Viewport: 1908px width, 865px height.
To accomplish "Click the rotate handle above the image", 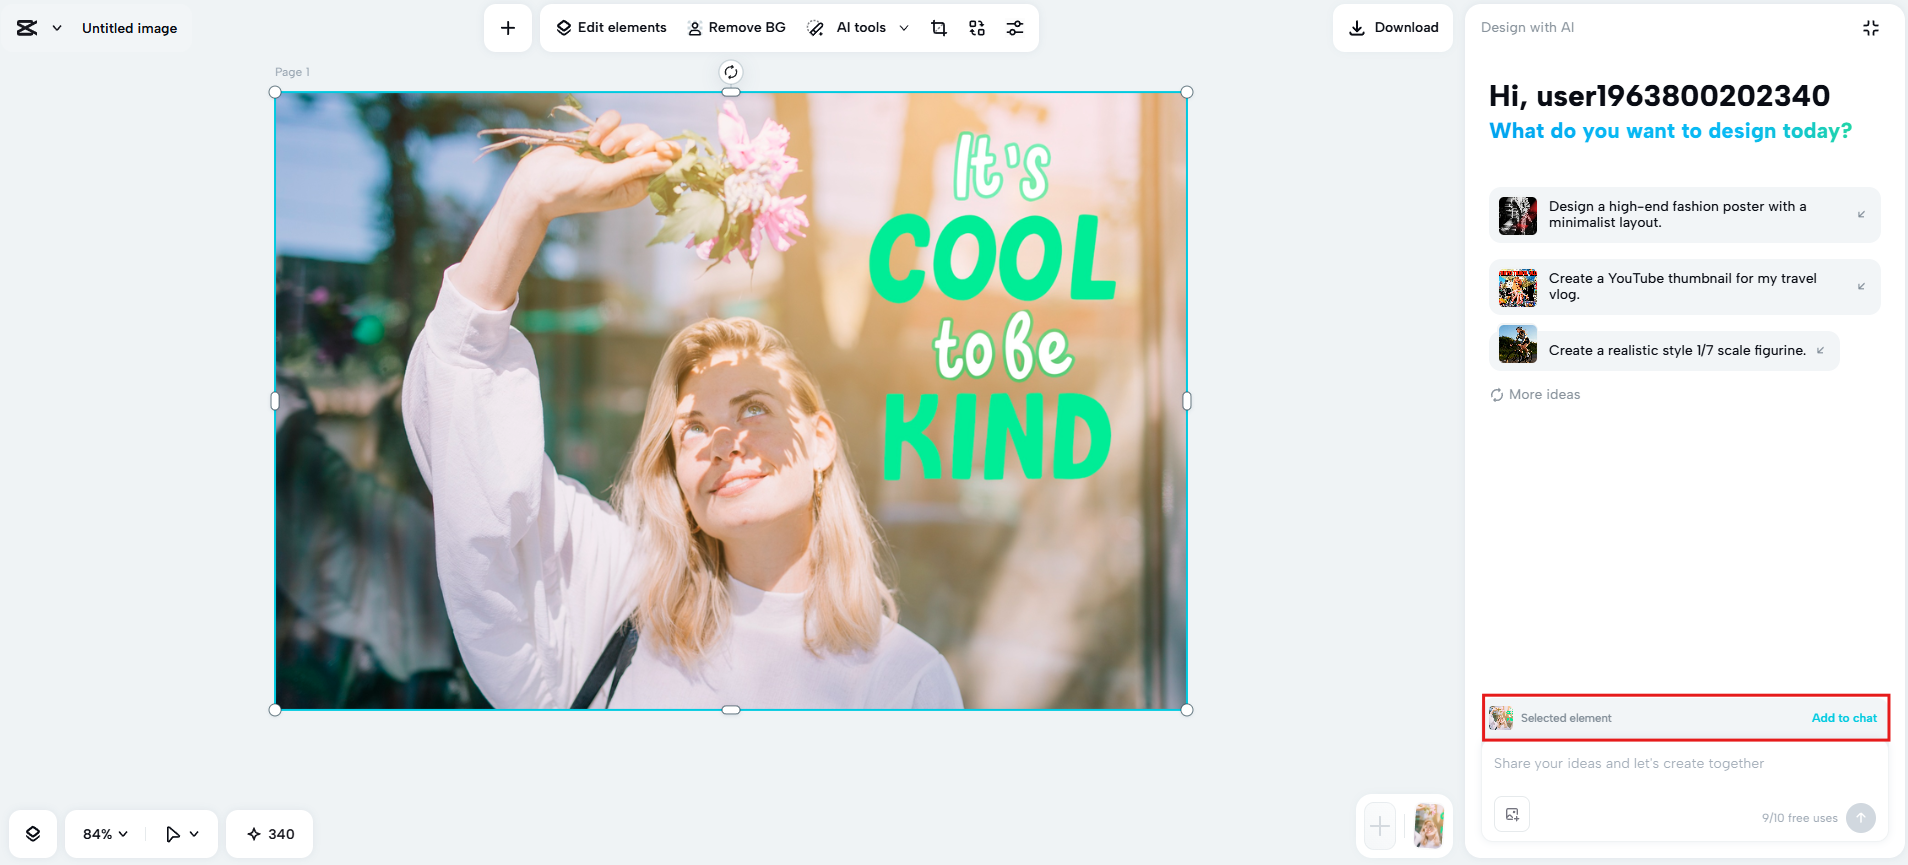I will (731, 72).
